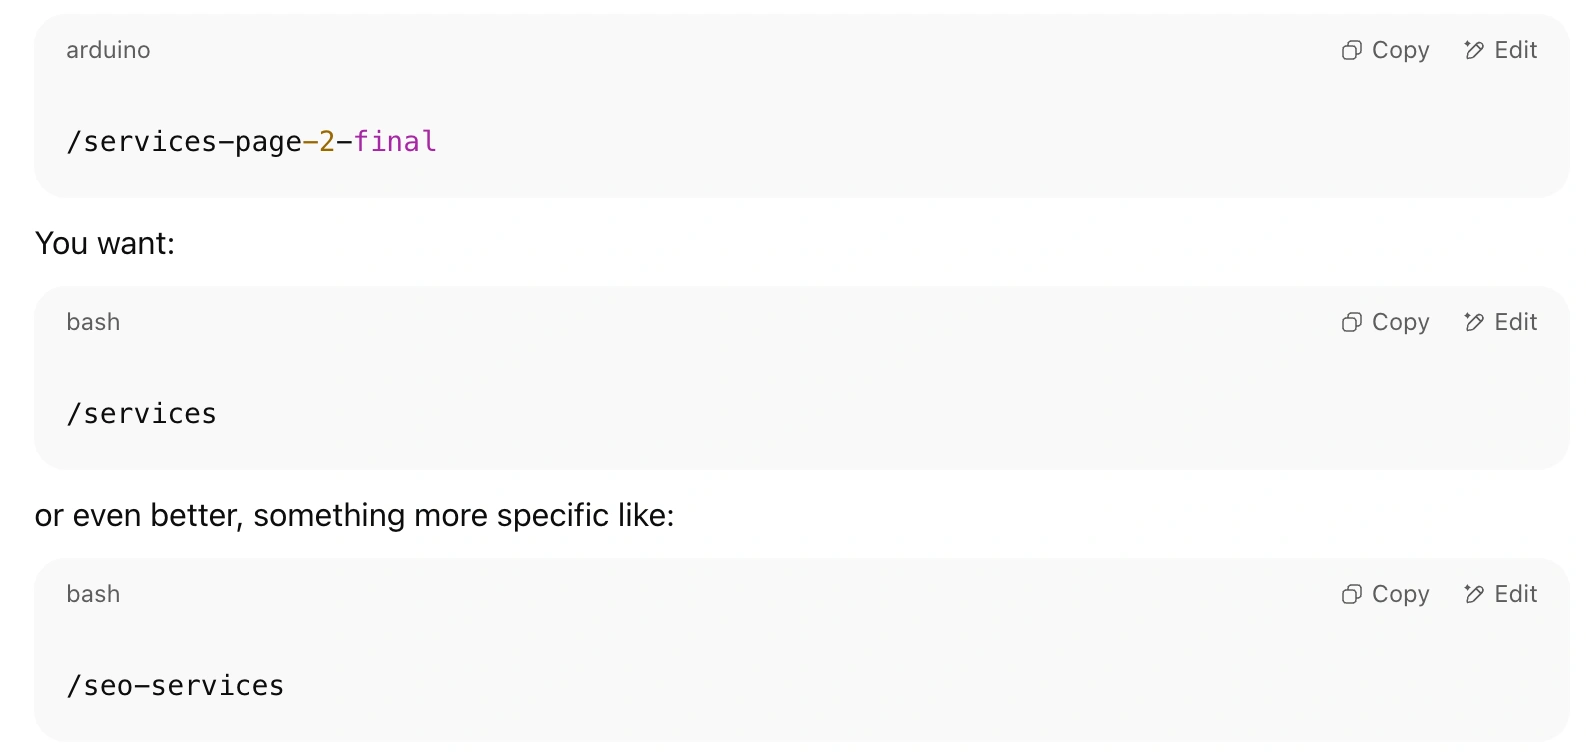Click the arduino language label
Viewport: 1586px width, 756px height.
pos(108,50)
